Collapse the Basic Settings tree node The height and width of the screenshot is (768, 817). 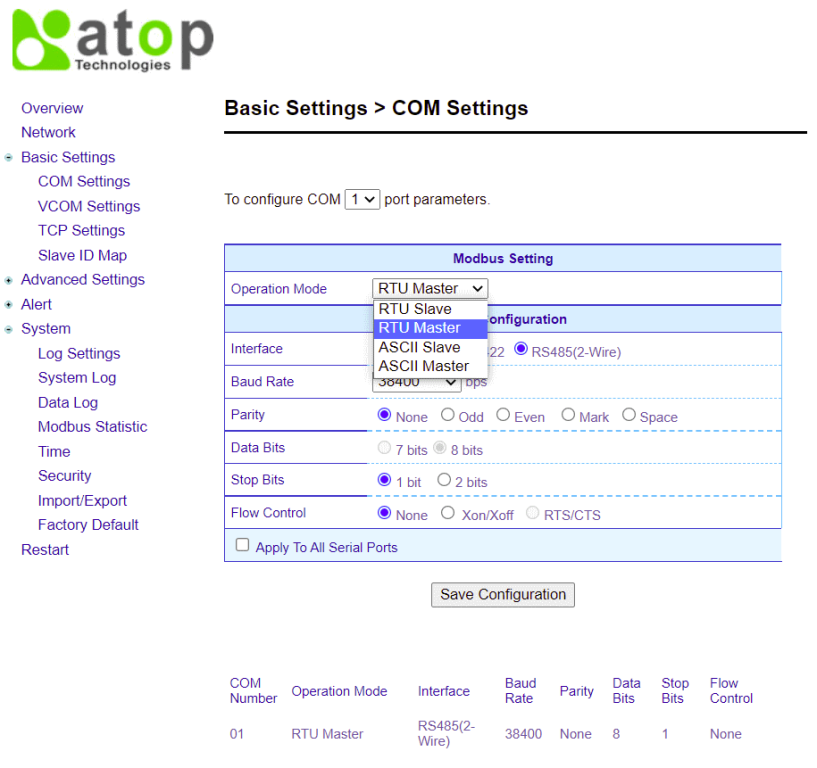click(8, 157)
